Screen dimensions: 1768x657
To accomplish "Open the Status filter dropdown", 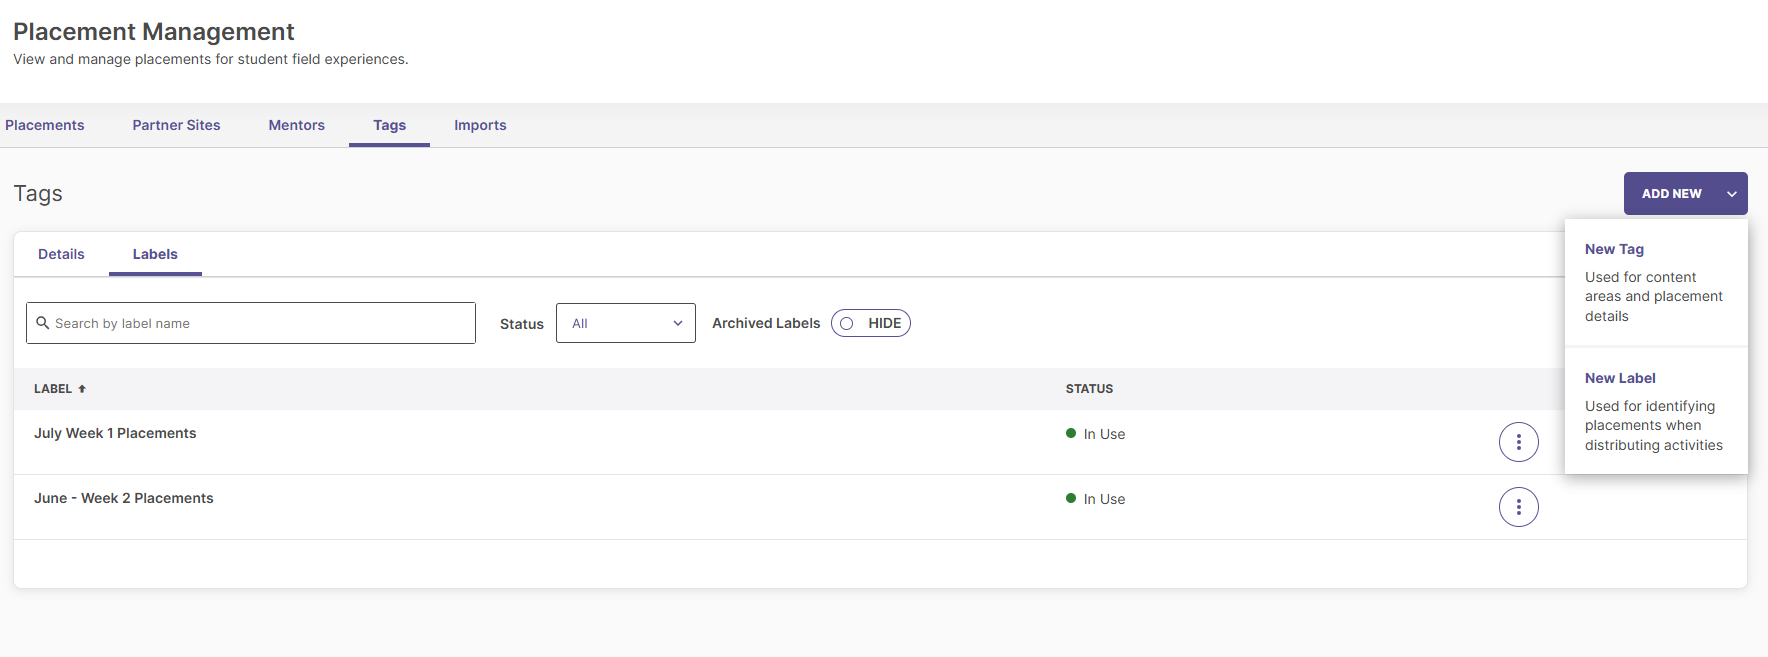I will [626, 323].
